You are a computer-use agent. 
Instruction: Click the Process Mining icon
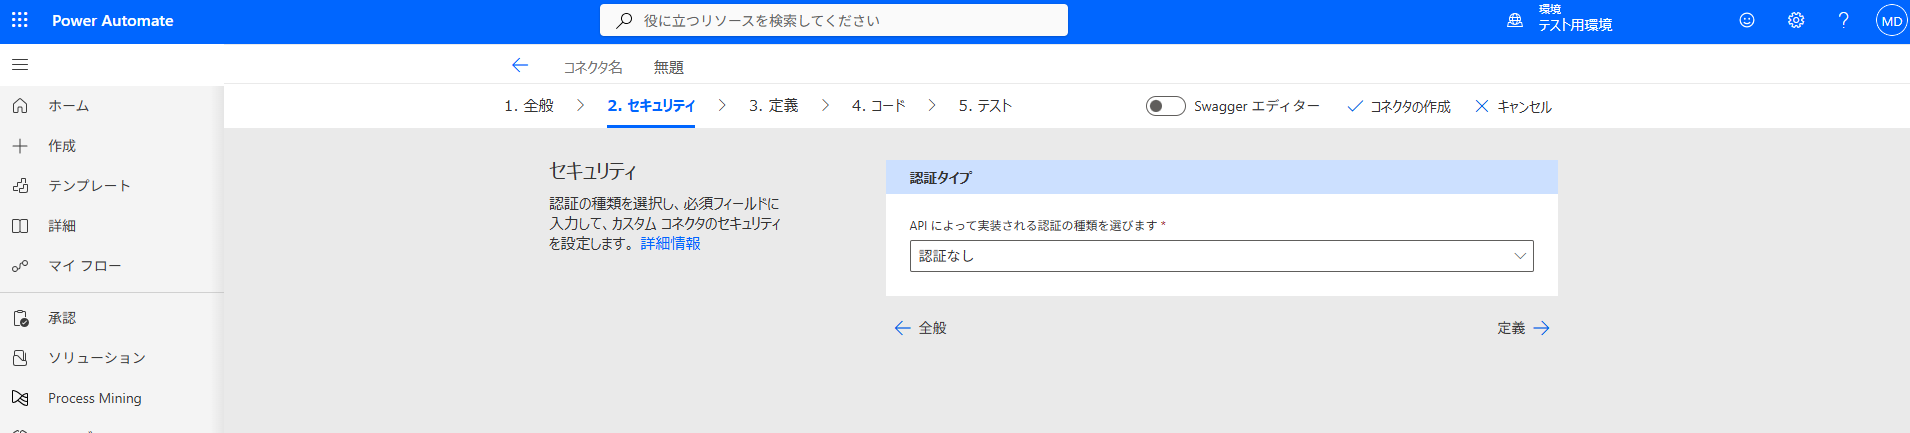(20, 398)
